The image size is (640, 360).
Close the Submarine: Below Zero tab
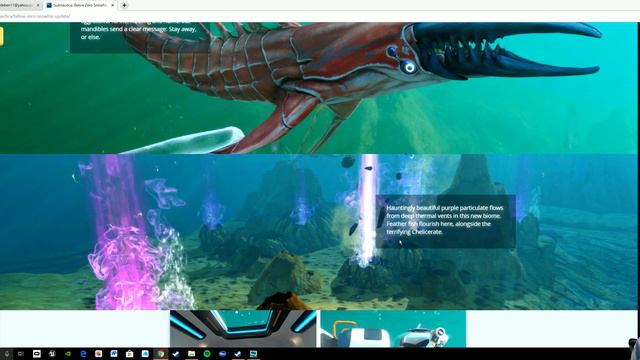point(113,5)
